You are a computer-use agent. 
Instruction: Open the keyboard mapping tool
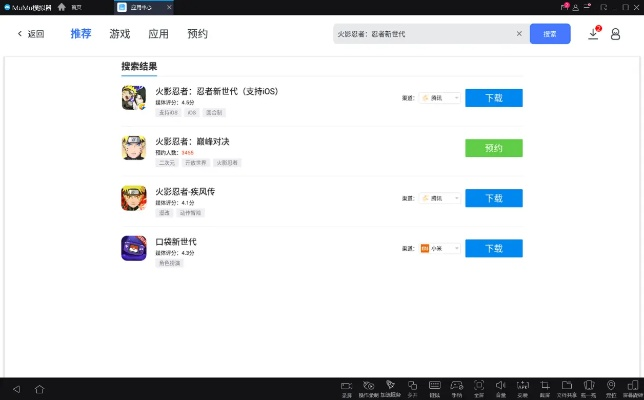434,386
